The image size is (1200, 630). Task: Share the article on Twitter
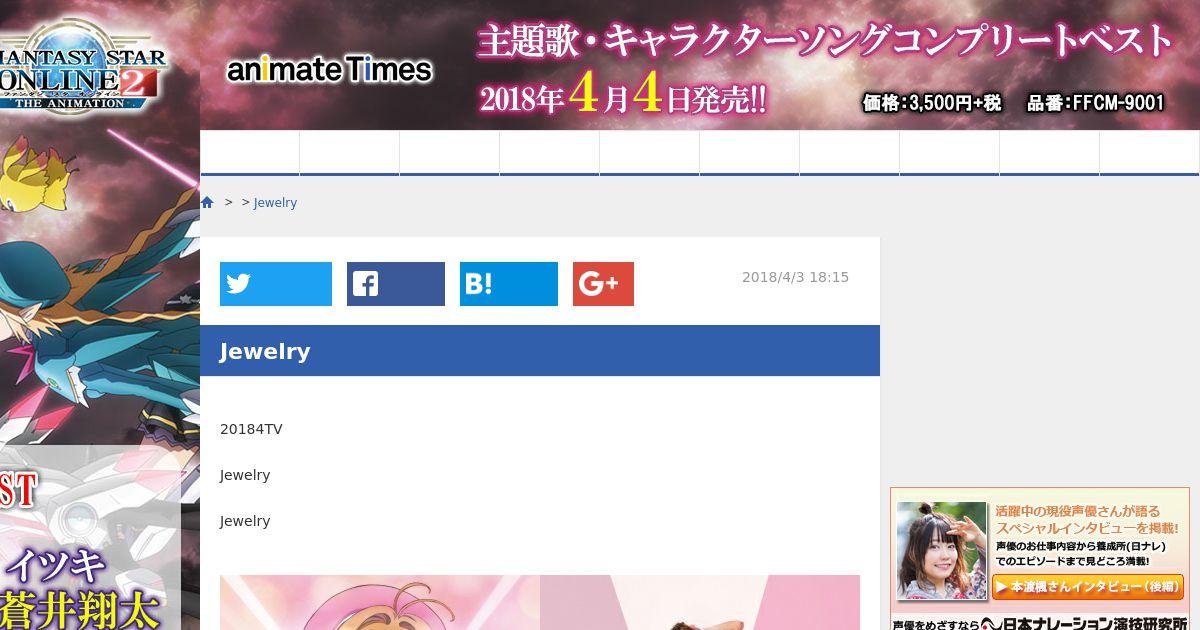click(x=276, y=284)
